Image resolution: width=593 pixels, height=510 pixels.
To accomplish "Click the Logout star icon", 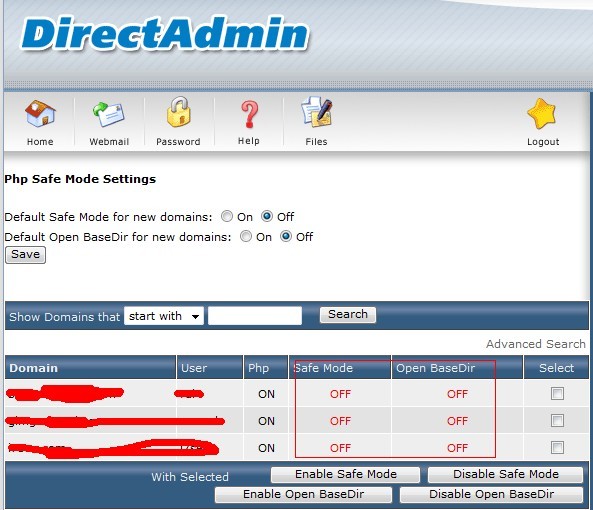I will [x=542, y=113].
